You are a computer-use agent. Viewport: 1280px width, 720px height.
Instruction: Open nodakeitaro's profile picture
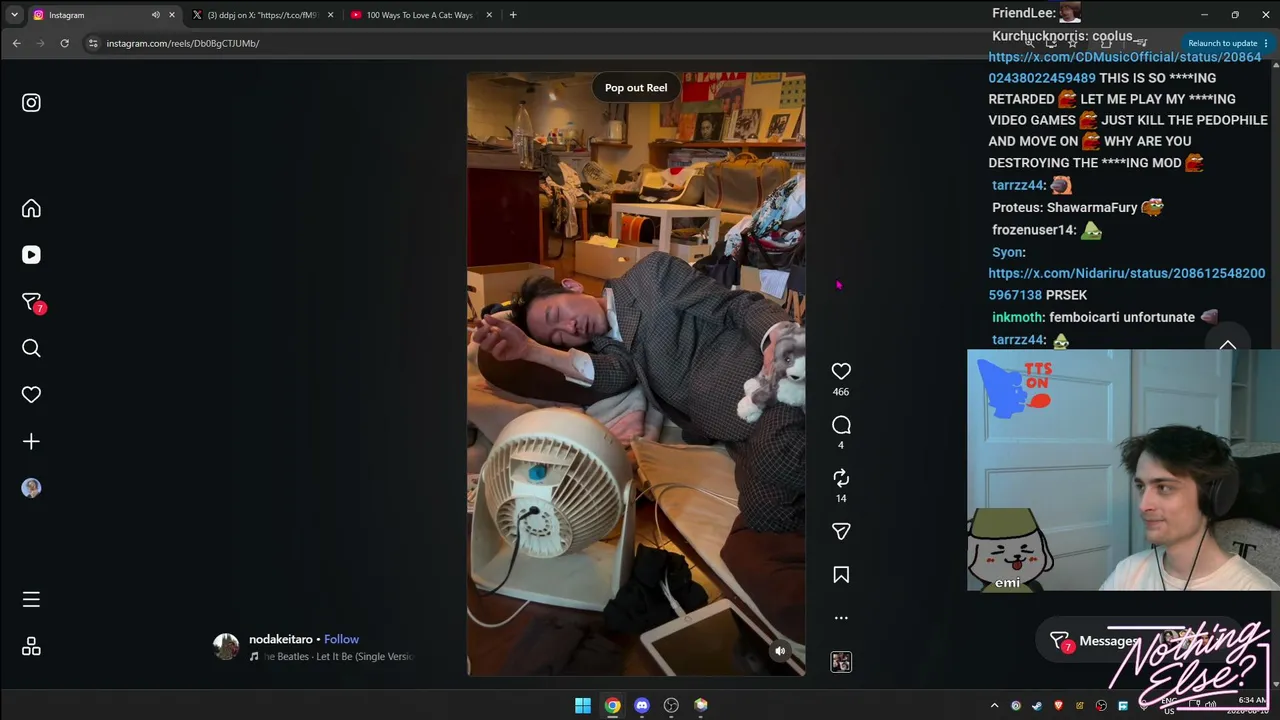[x=226, y=646]
